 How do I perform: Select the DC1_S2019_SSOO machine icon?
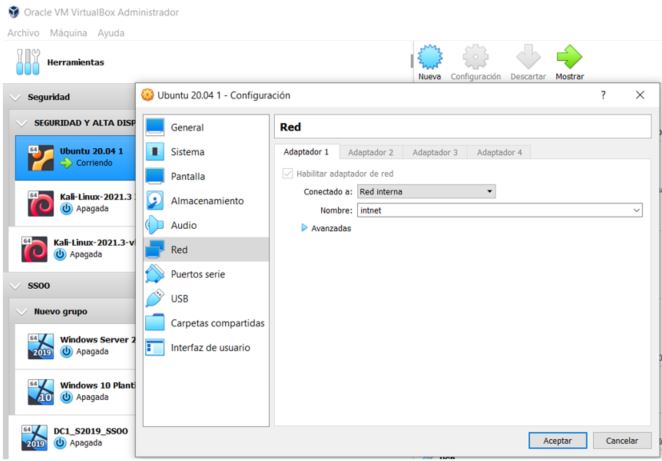click(34, 437)
